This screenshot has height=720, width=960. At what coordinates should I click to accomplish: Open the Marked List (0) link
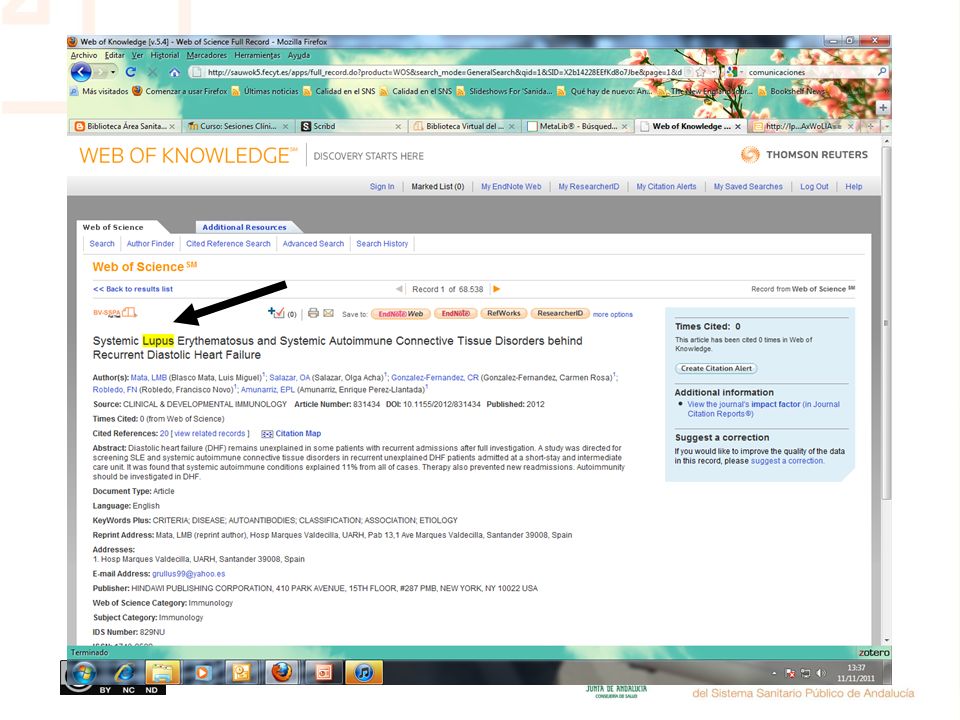pos(438,187)
